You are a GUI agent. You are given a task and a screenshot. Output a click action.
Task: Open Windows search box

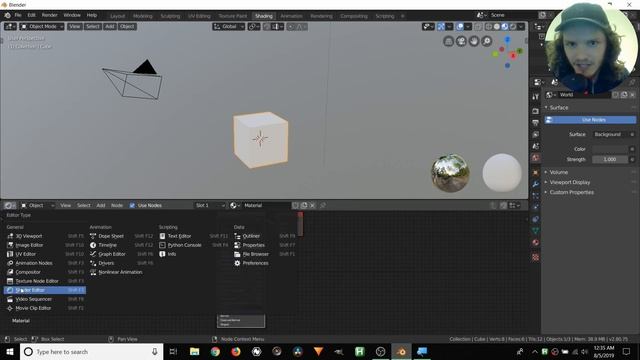[x=91, y=351]
